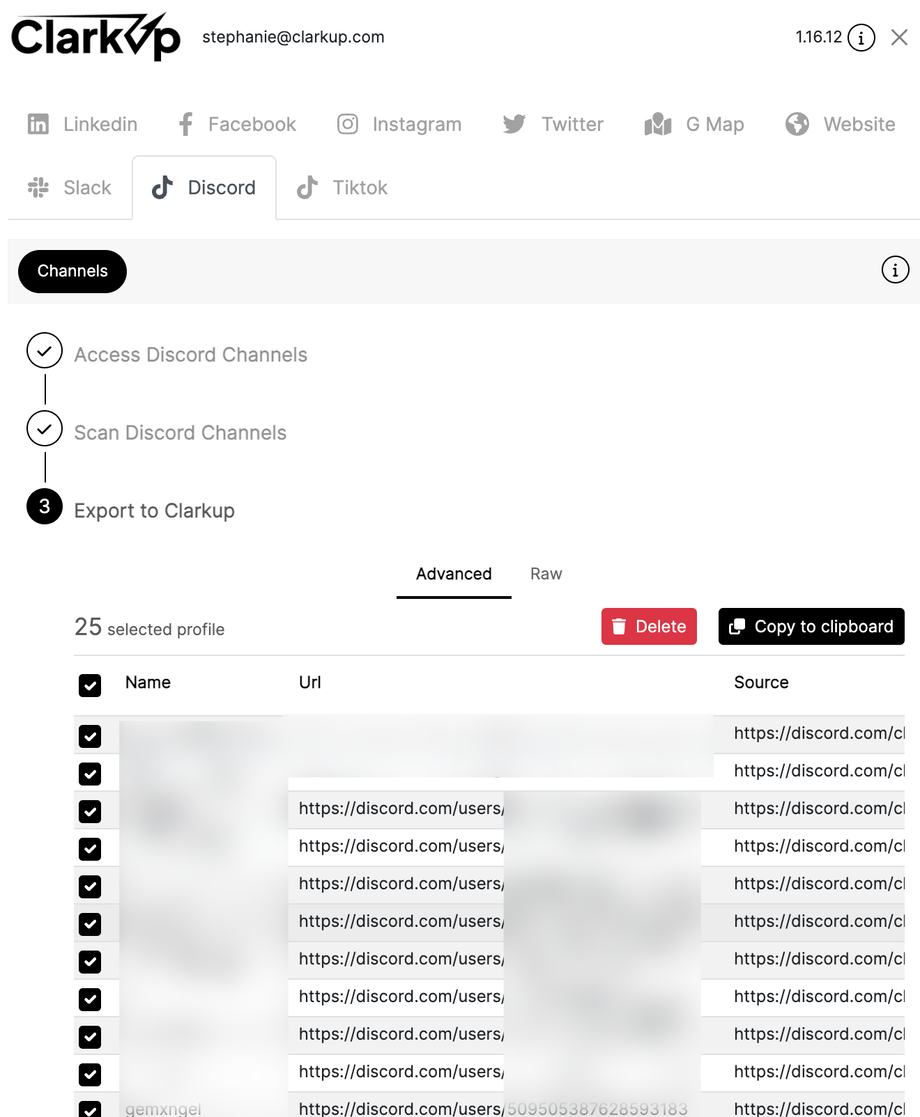The image size is (920, 1117).
Task: Click the Slack logo icon
Action: 38,187
